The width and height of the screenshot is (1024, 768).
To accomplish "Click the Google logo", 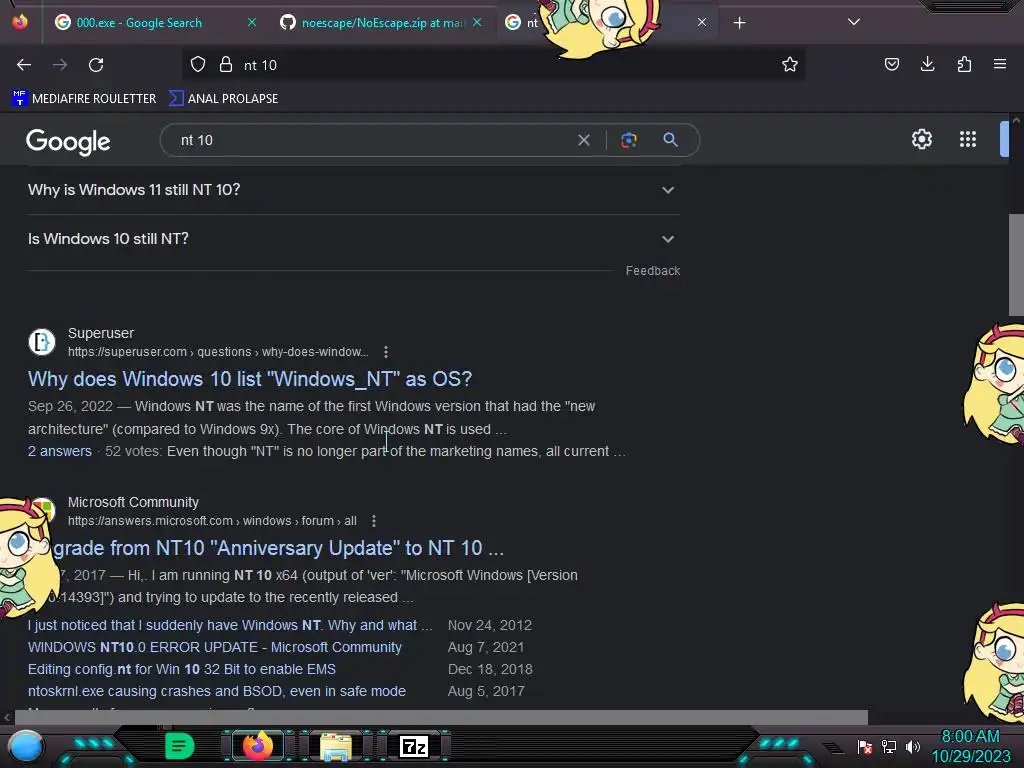I will click(x=68, y=141).
